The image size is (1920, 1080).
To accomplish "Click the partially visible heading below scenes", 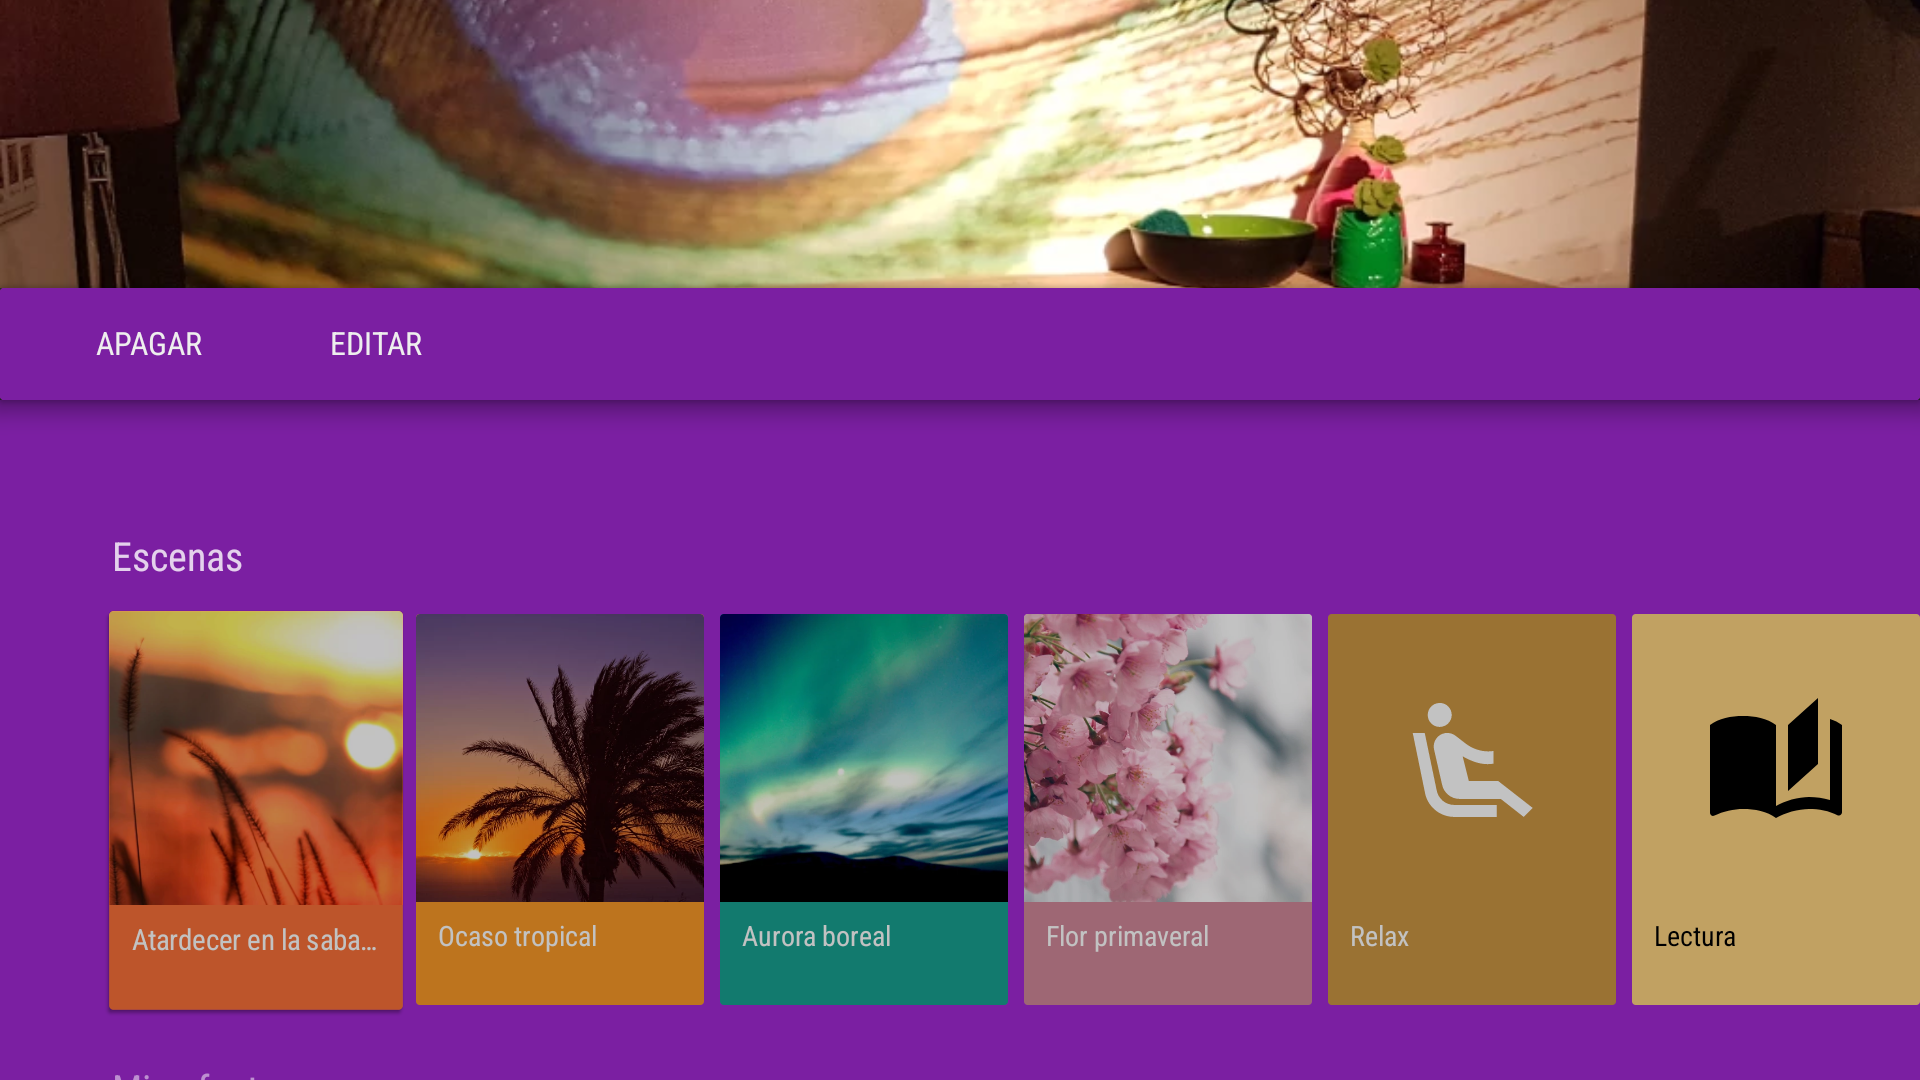I will pyautogui.click(x=185, y=1075).
